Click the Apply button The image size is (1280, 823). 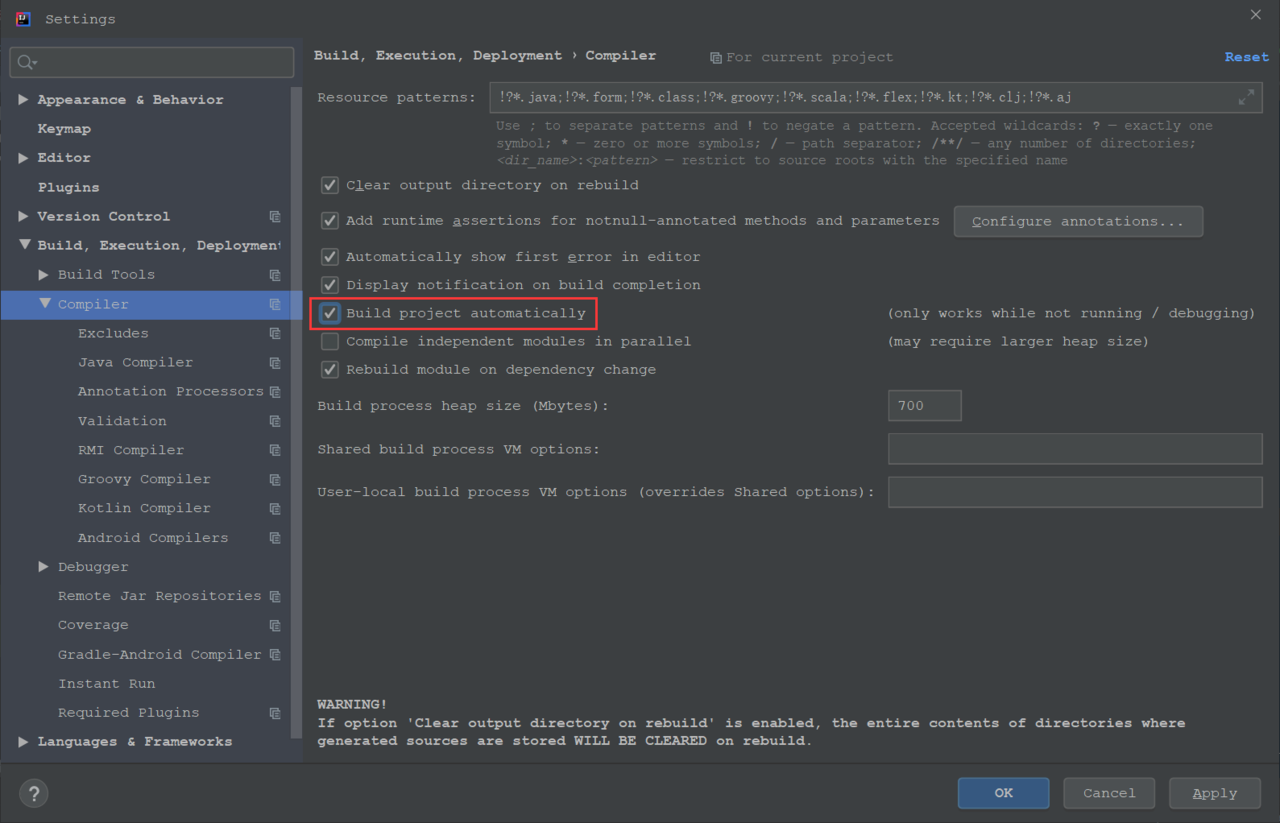[1215, 793]
